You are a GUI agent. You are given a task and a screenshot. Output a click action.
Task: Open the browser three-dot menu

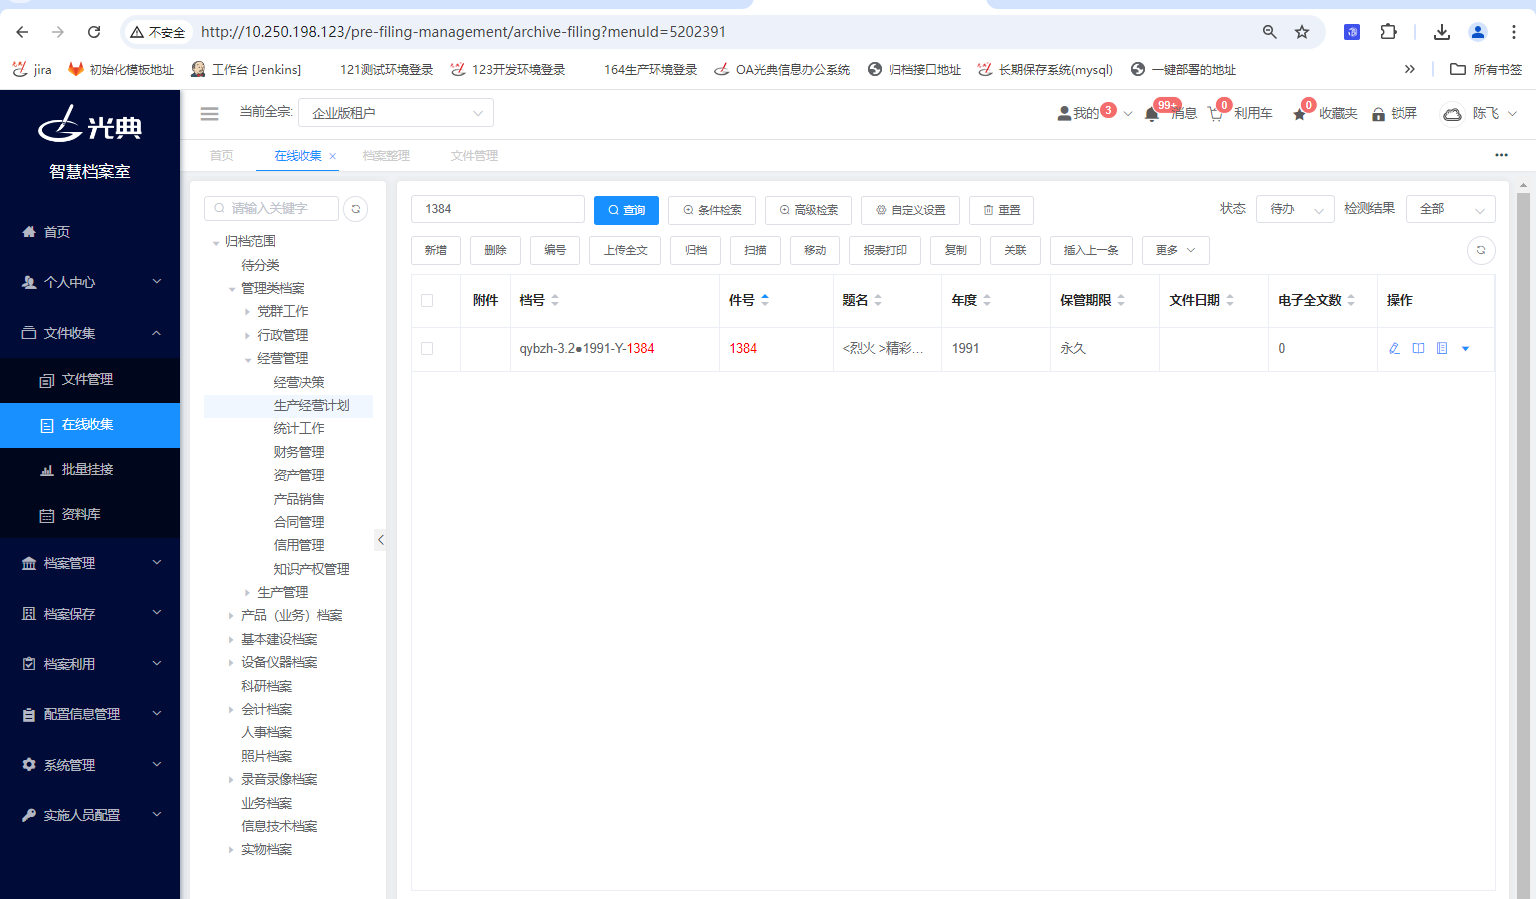(1513, 32)
